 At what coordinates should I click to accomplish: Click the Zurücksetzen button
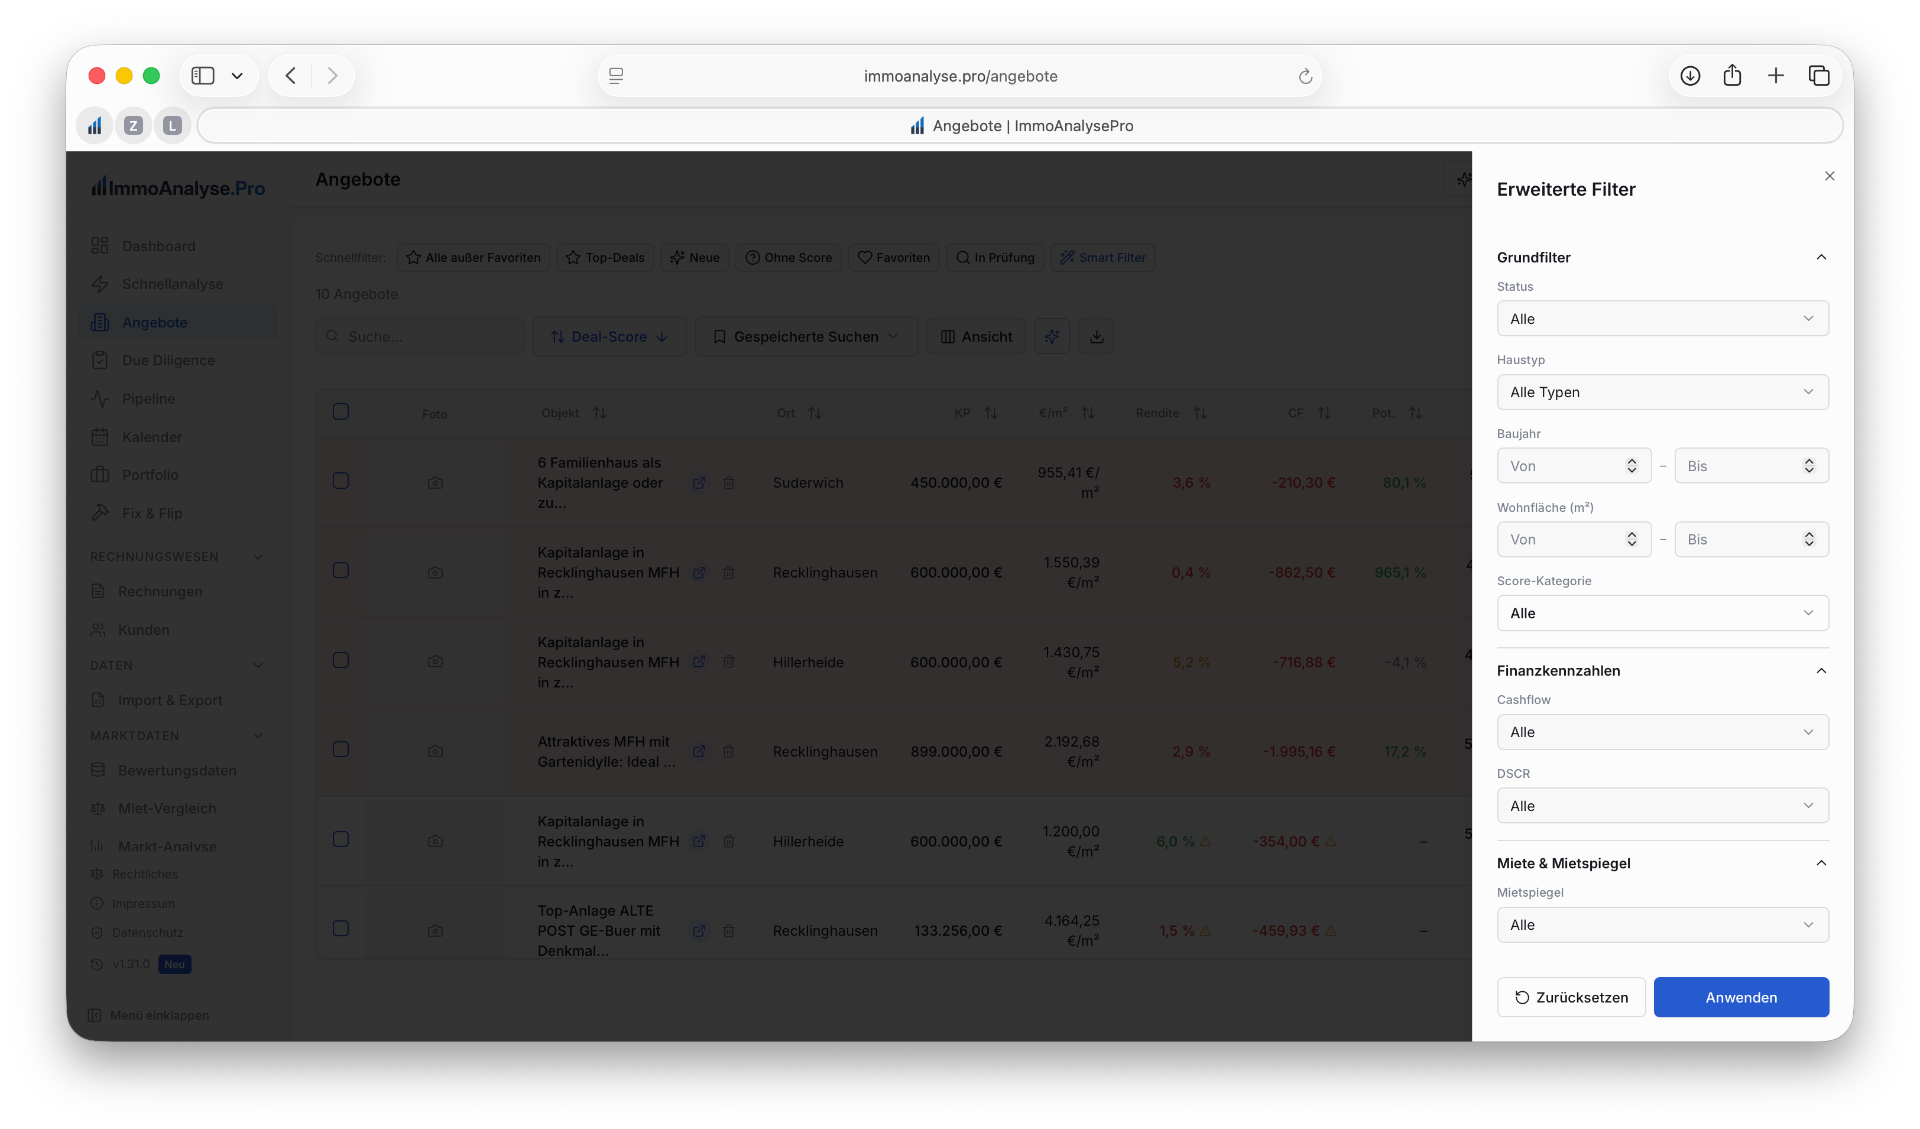tap(1571, 997)
